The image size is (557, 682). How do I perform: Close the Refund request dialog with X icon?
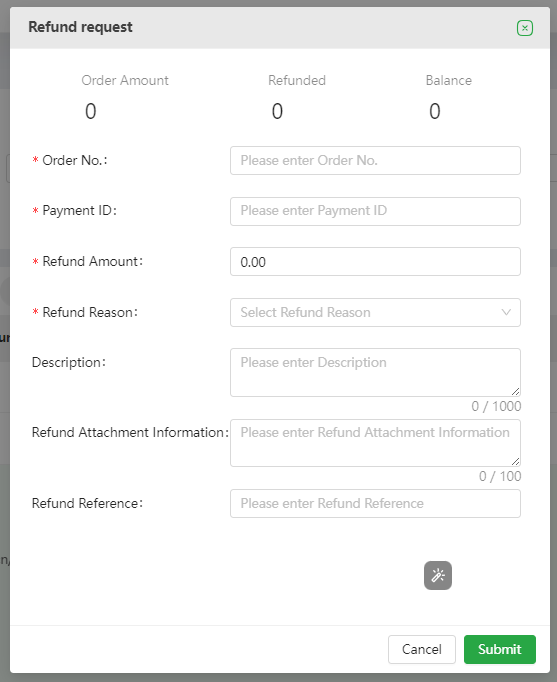pyautogui.click(x=525, y=28)
